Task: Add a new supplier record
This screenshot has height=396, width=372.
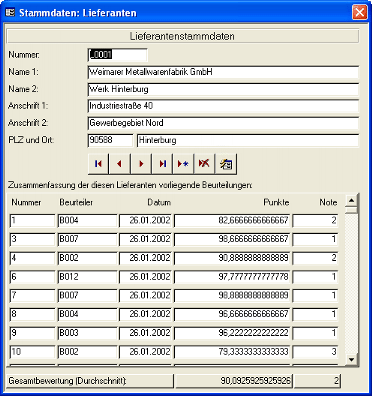Action: (x=183, y=164)
